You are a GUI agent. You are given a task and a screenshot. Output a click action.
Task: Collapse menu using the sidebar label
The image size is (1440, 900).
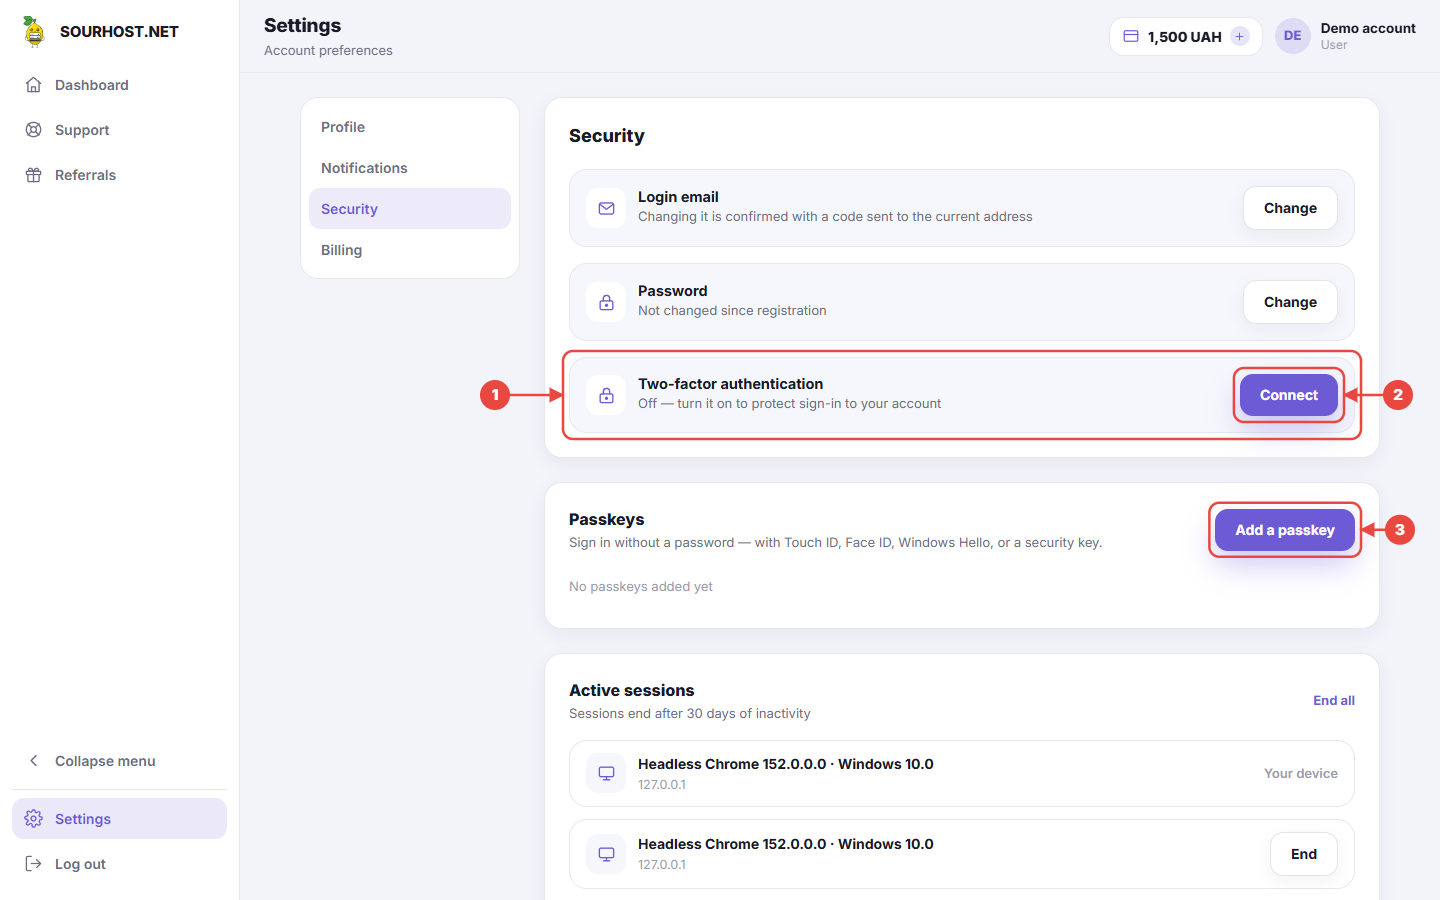[105, 761]
